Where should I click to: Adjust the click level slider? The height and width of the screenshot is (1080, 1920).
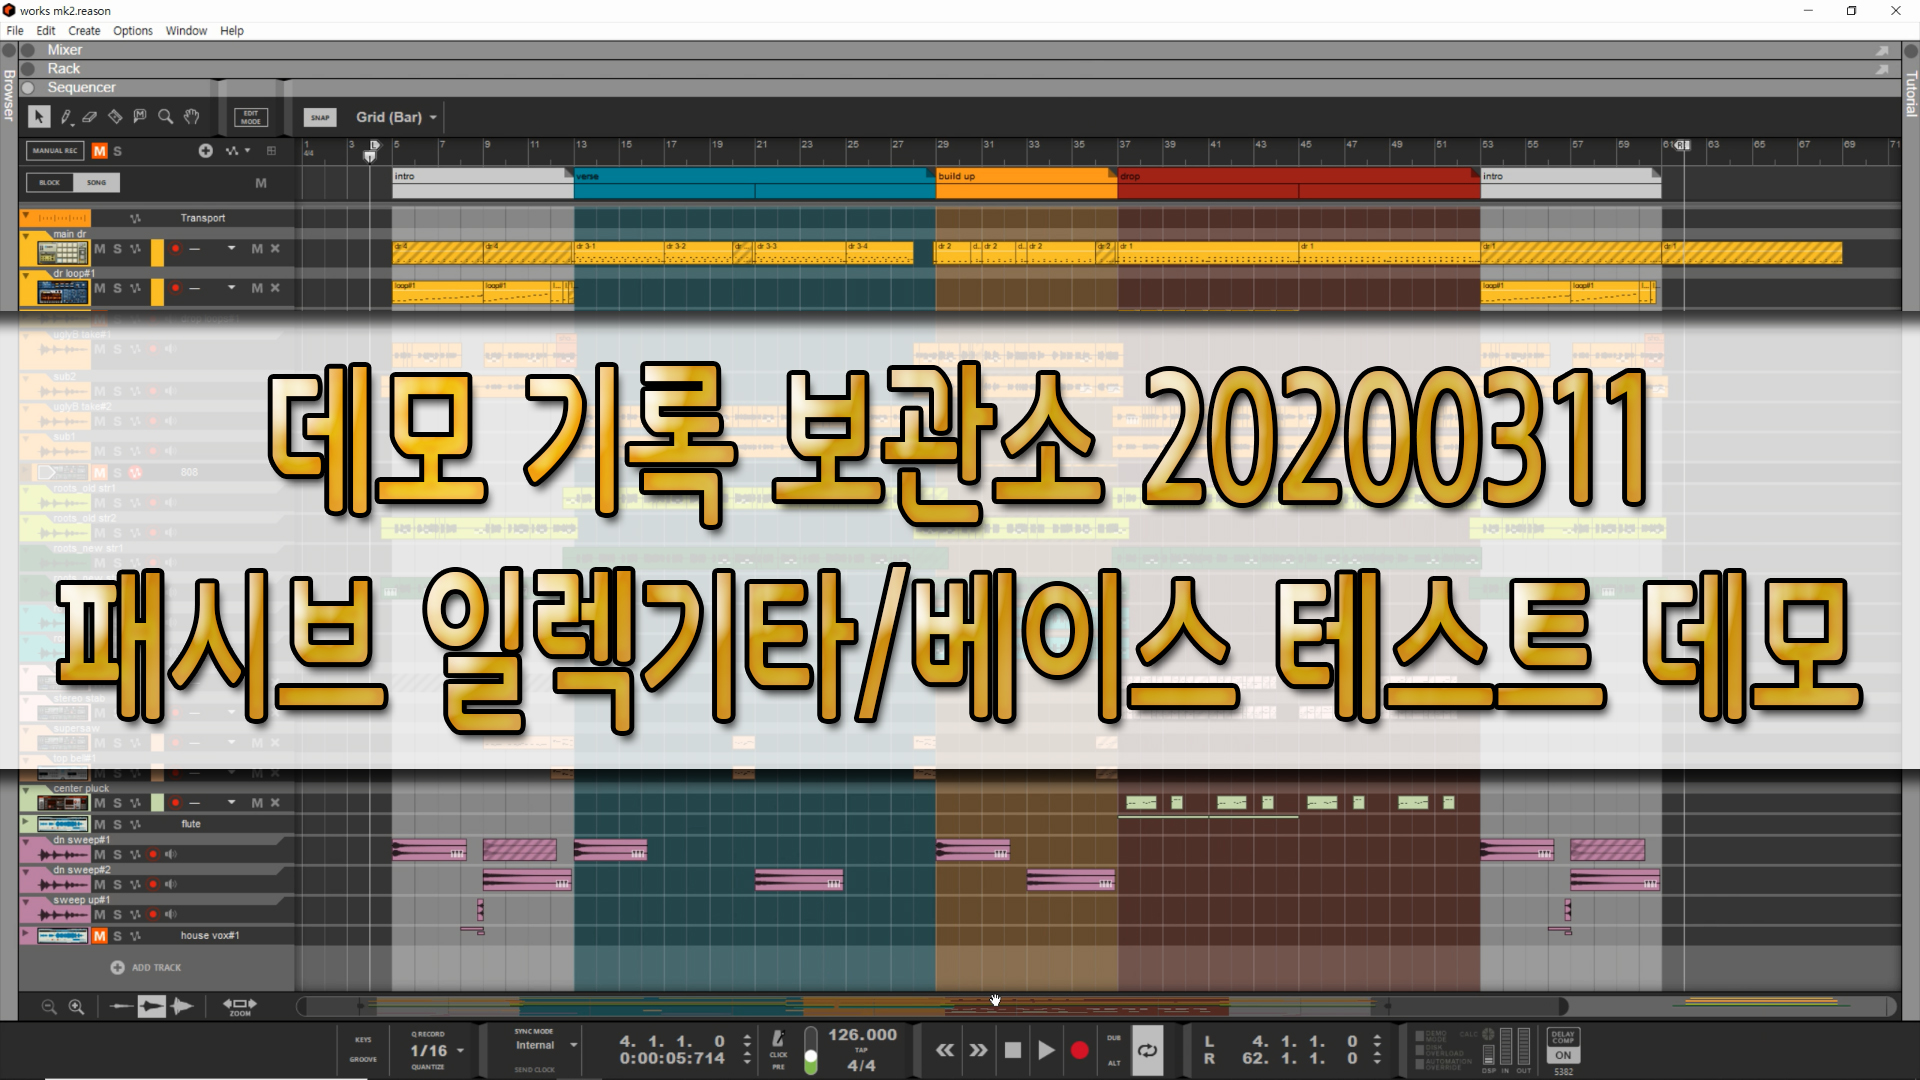click(811, 1055)
